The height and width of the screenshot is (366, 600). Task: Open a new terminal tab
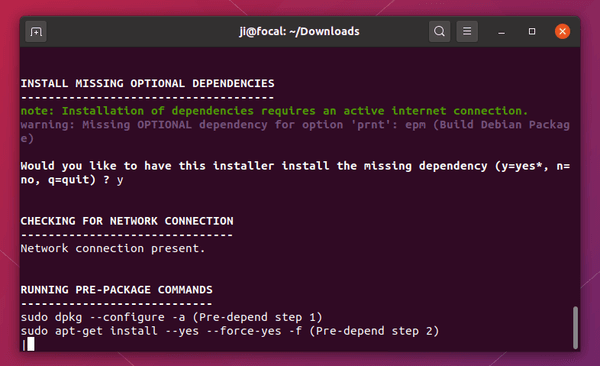(36, 31)
